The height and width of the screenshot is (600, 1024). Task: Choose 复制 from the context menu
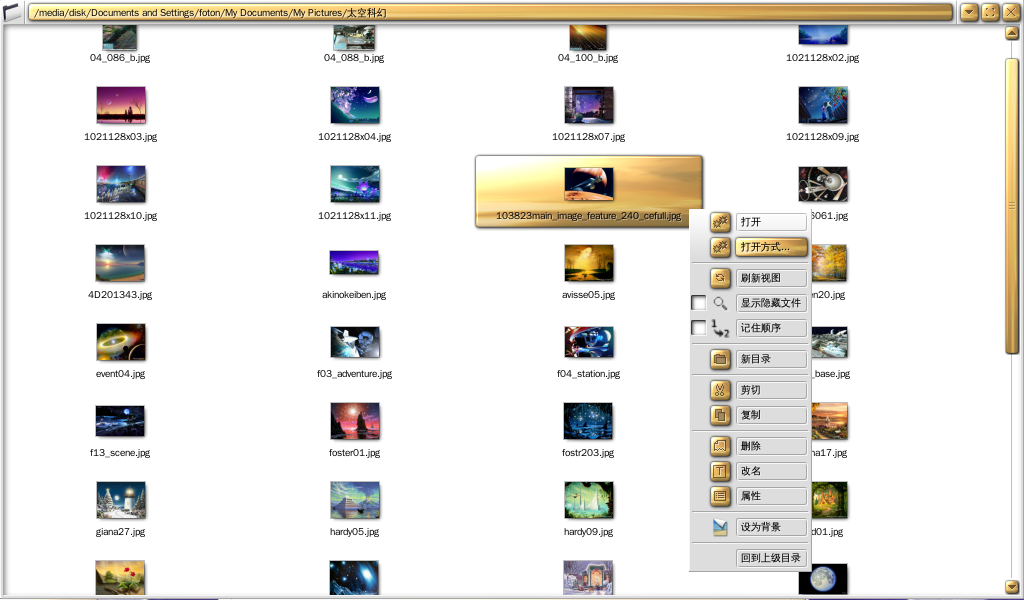(x=771, y=415)
